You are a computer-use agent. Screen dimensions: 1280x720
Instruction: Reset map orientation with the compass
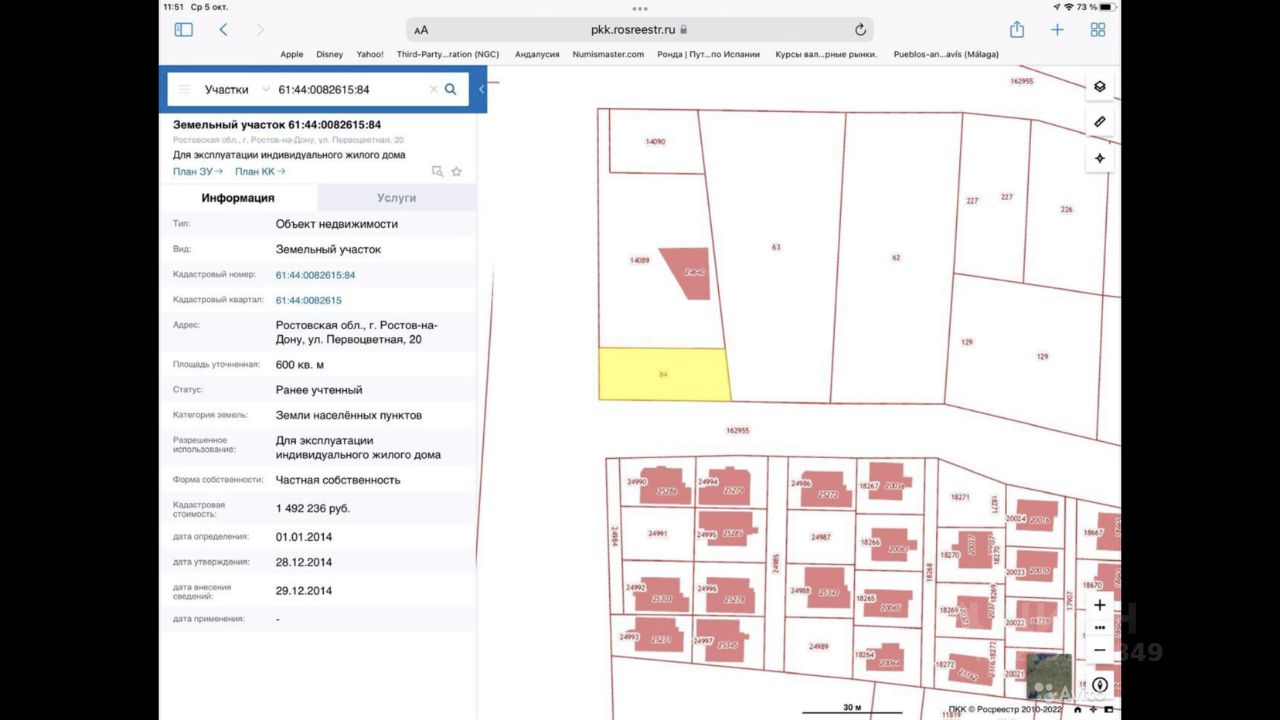click(1100, 685)
